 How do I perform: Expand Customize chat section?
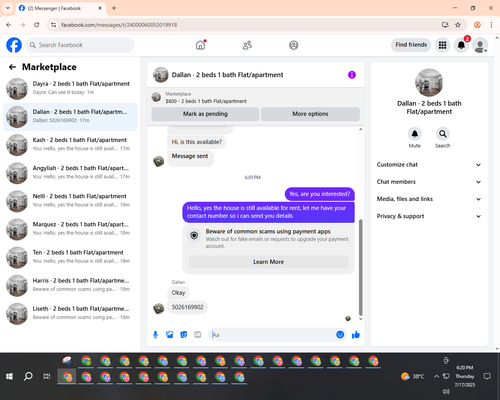[x=429, y=165]
